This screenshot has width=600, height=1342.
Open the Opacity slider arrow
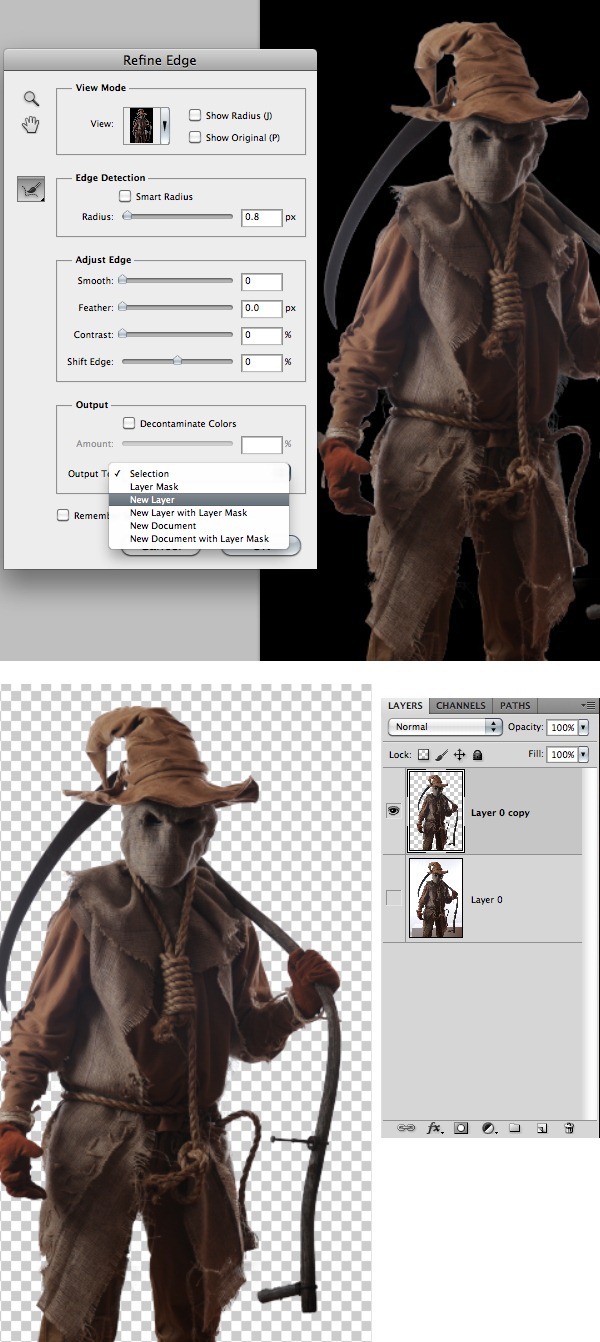click(583, 727)
